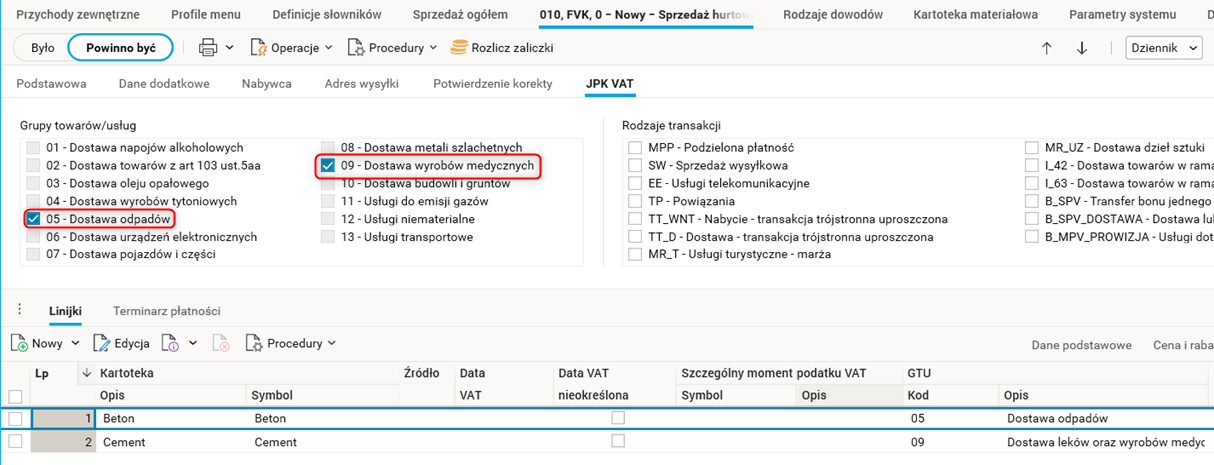Select the Beton row Opis cell
The image size is (1214, 465).
tap(172, 418)
